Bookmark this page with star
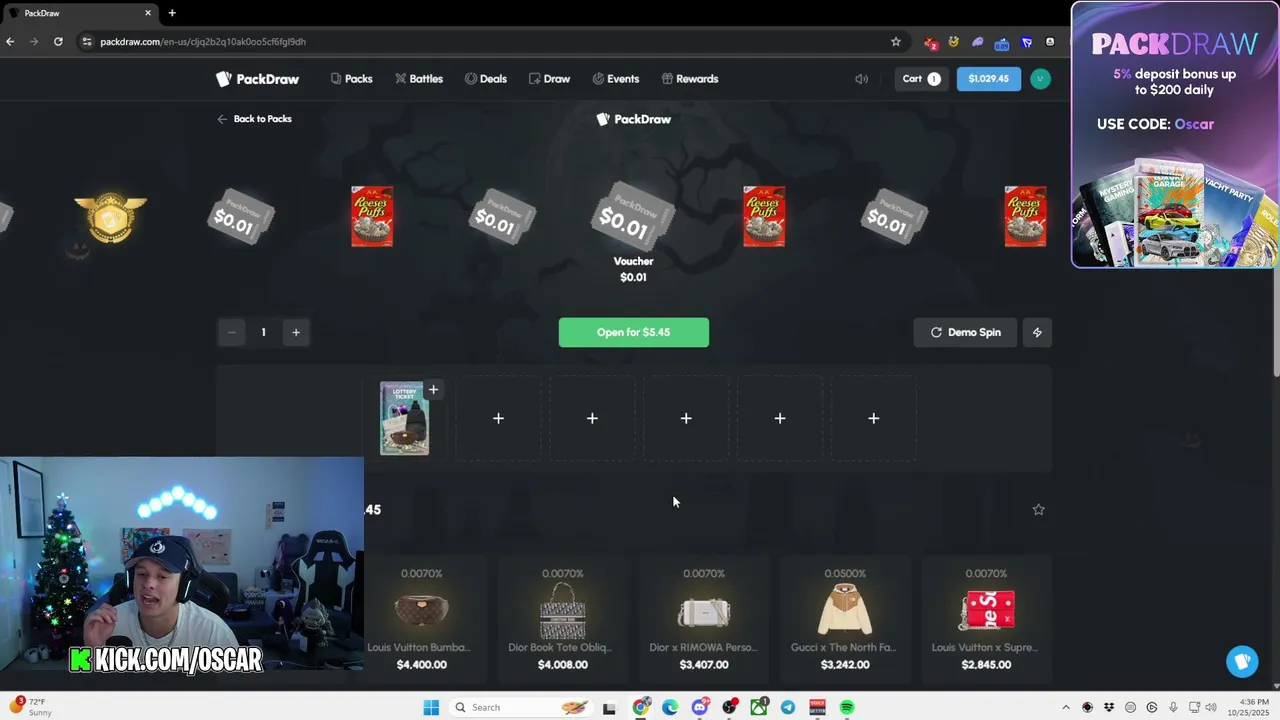 pos(895,42)
